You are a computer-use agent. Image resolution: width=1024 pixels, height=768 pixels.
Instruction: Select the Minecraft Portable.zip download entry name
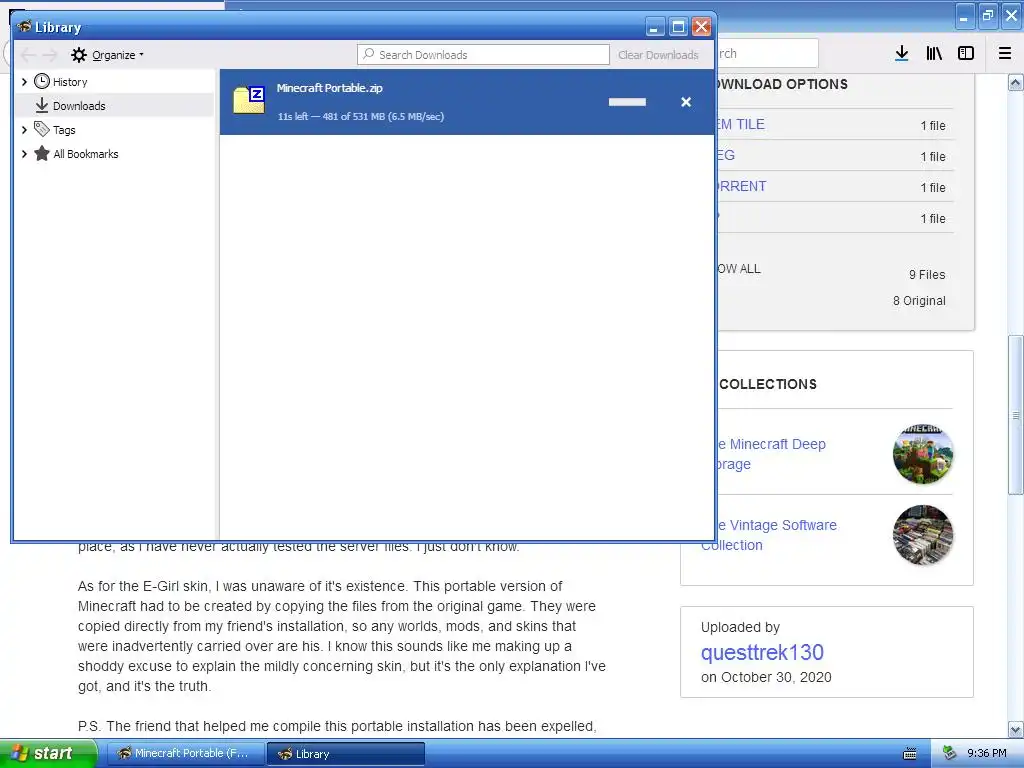[329, 88]
